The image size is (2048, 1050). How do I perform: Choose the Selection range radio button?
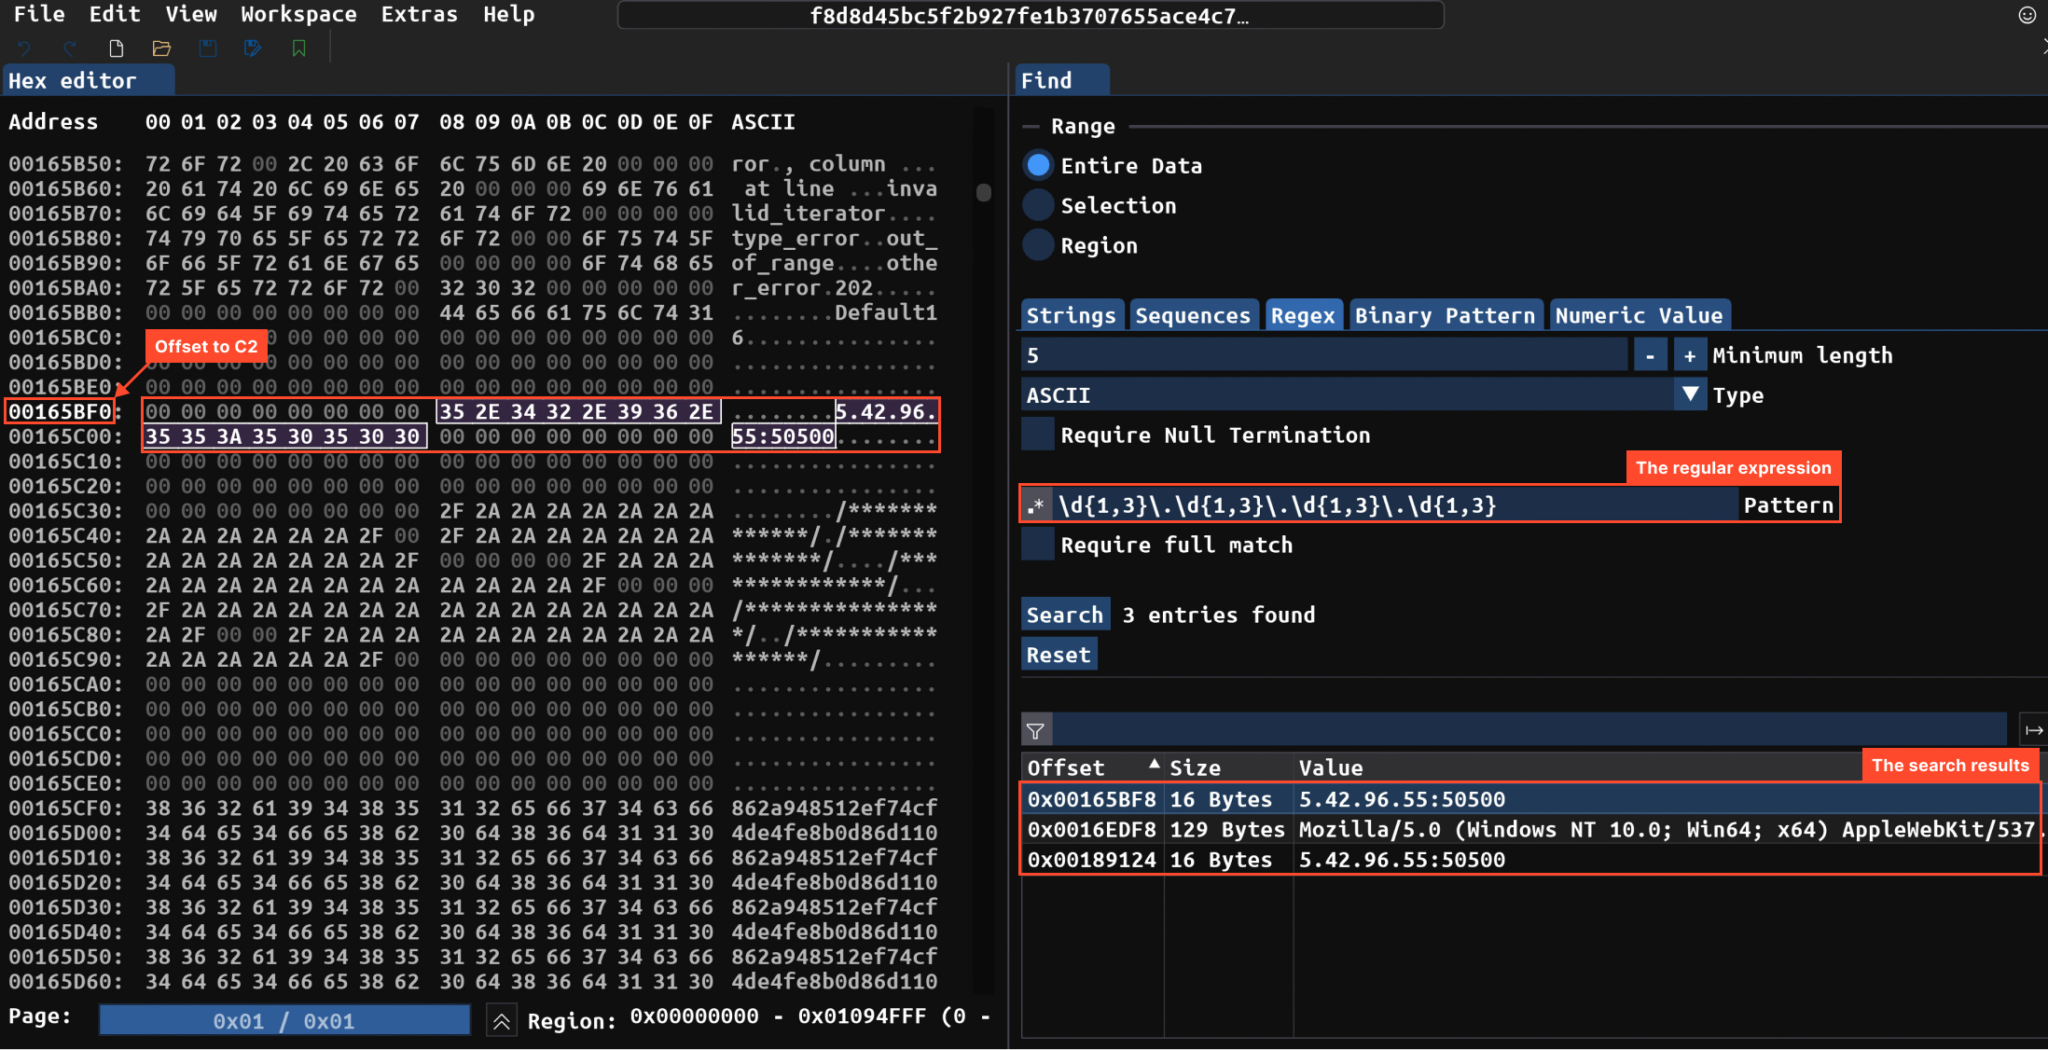click(1039, 205)
